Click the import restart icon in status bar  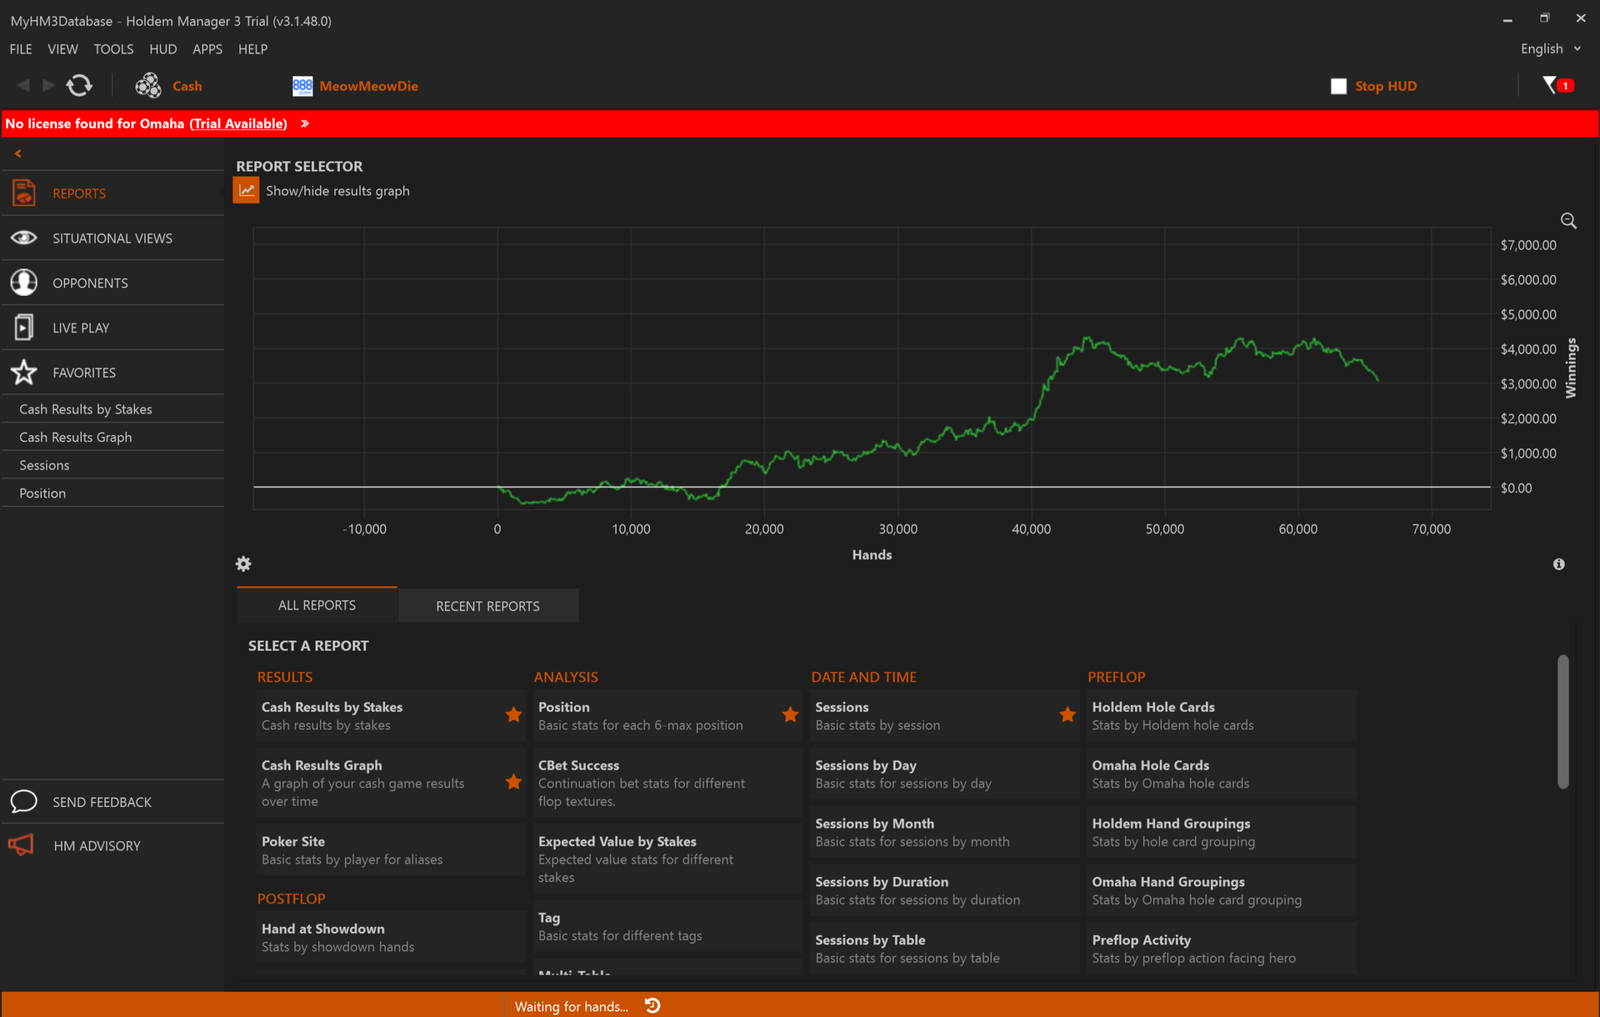652,1005
